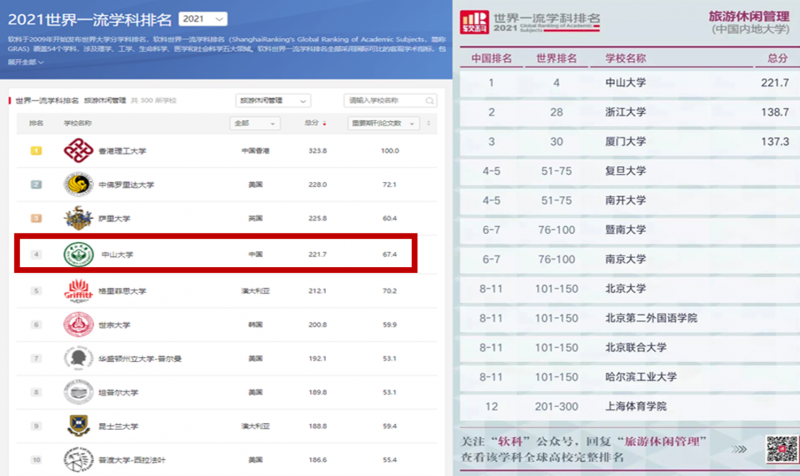This screenshot has width=800, height=476.
Task: Open the 格里菲思大学 link
Action: pos(122,291)
